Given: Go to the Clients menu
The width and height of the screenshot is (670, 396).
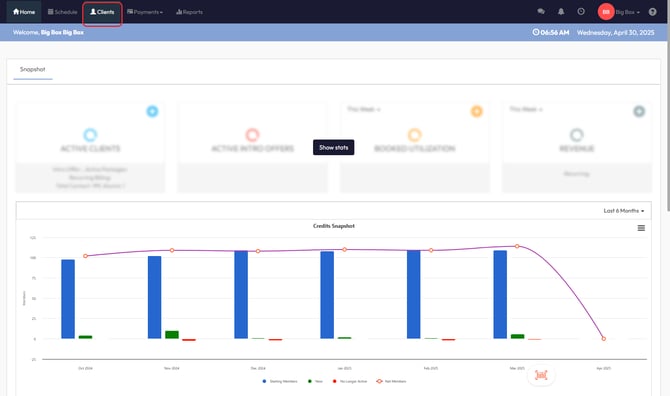Looking at the screenshot, I should tap(102, 12).
